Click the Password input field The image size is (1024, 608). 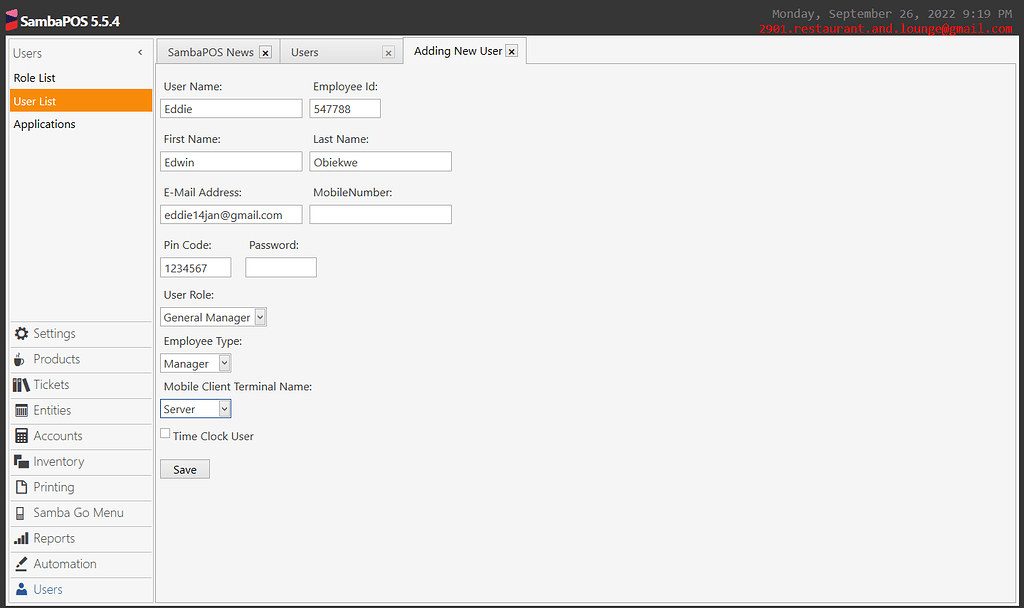tap(281, 267)
